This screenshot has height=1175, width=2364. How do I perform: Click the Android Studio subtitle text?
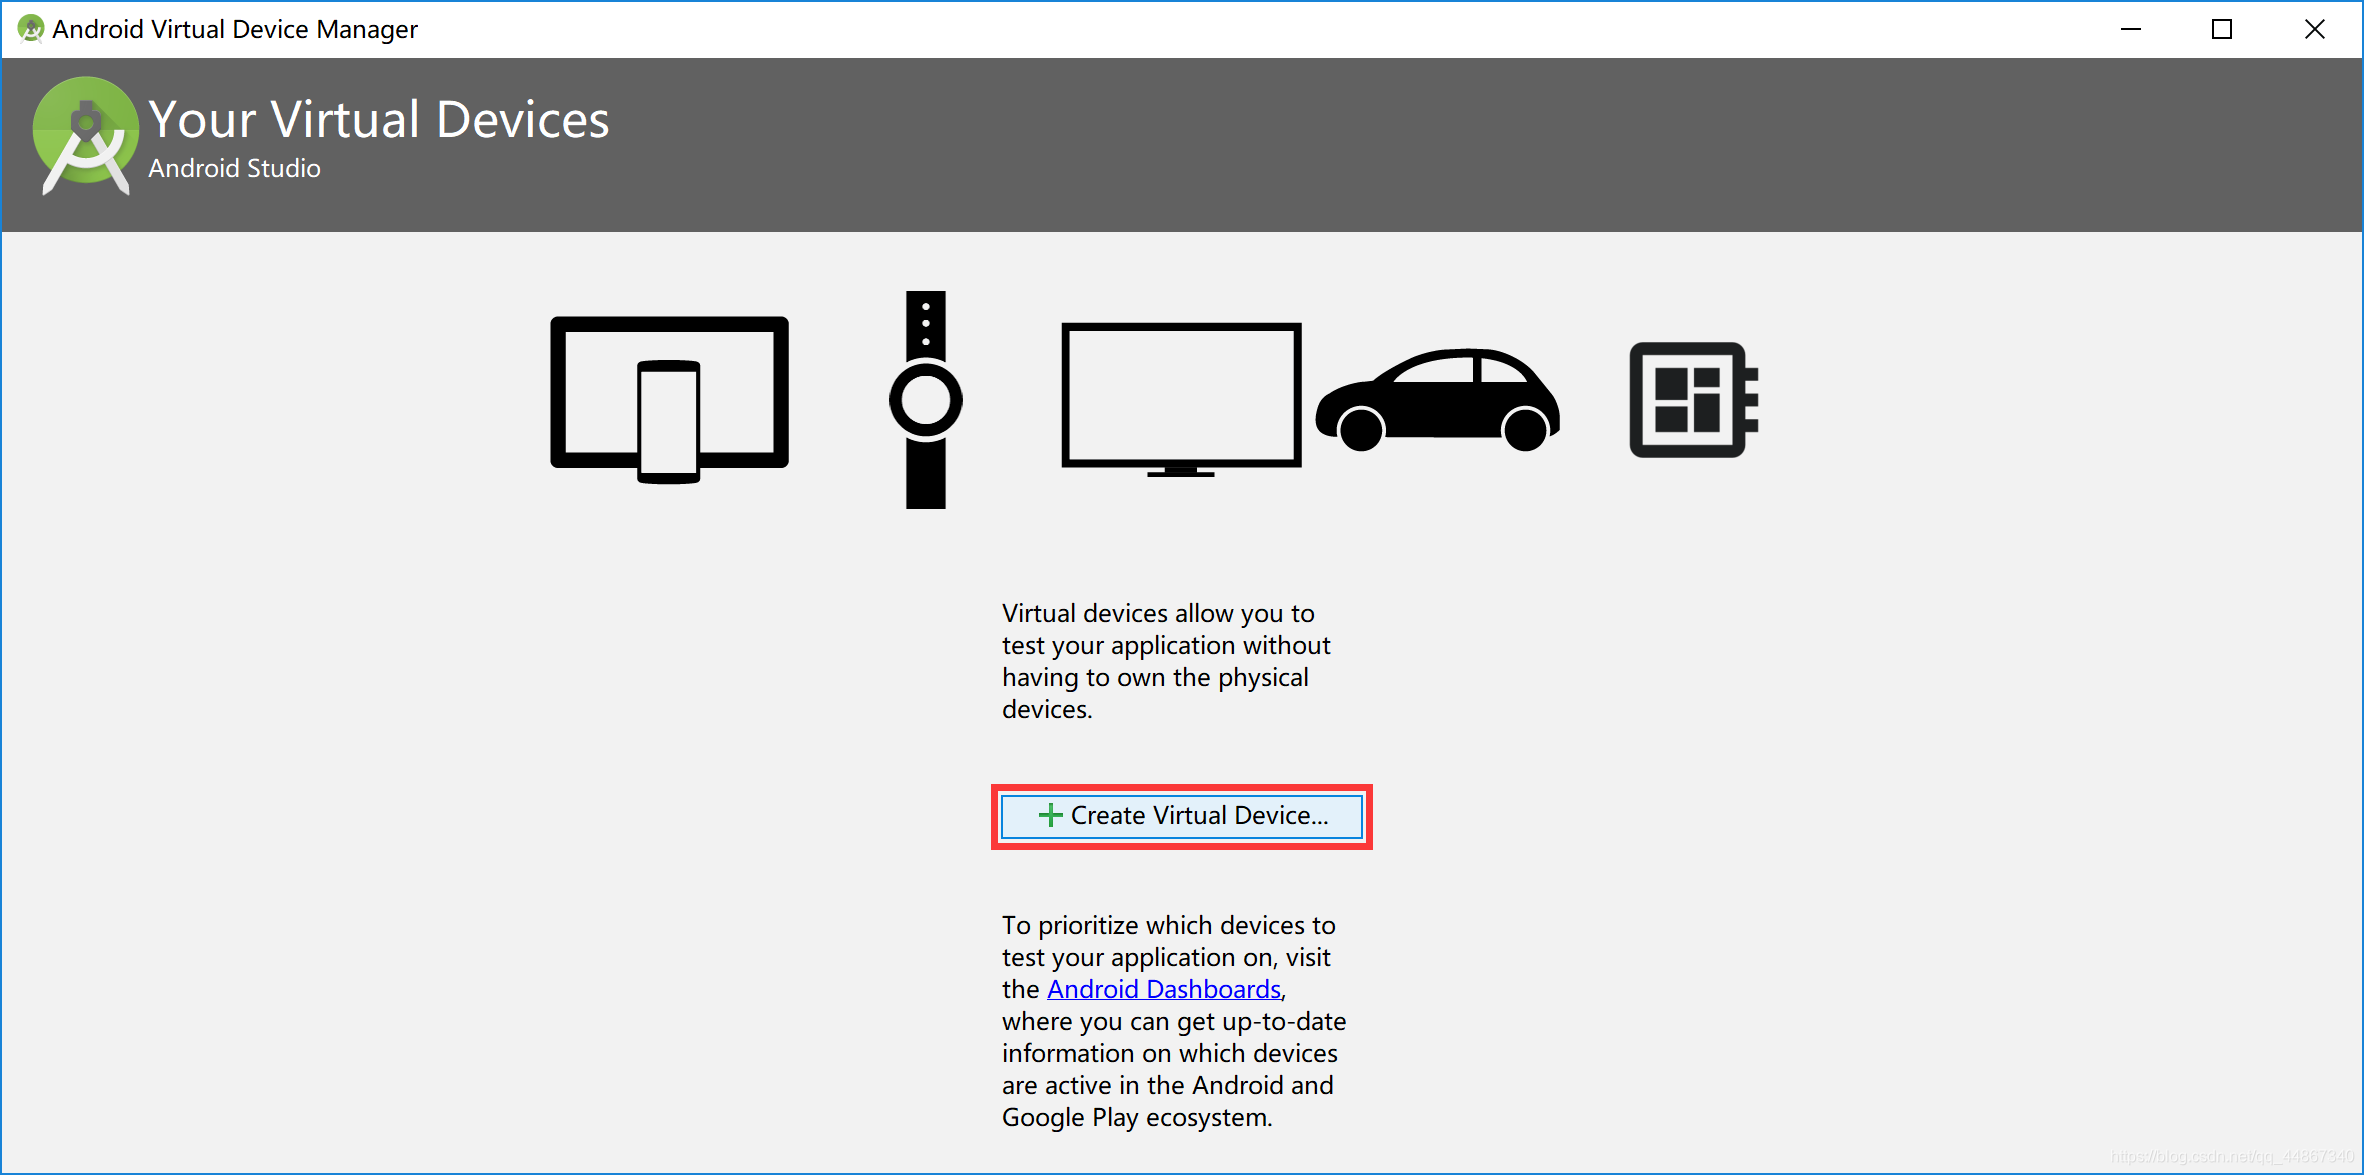pyautogui.click(x=234, y=168)
